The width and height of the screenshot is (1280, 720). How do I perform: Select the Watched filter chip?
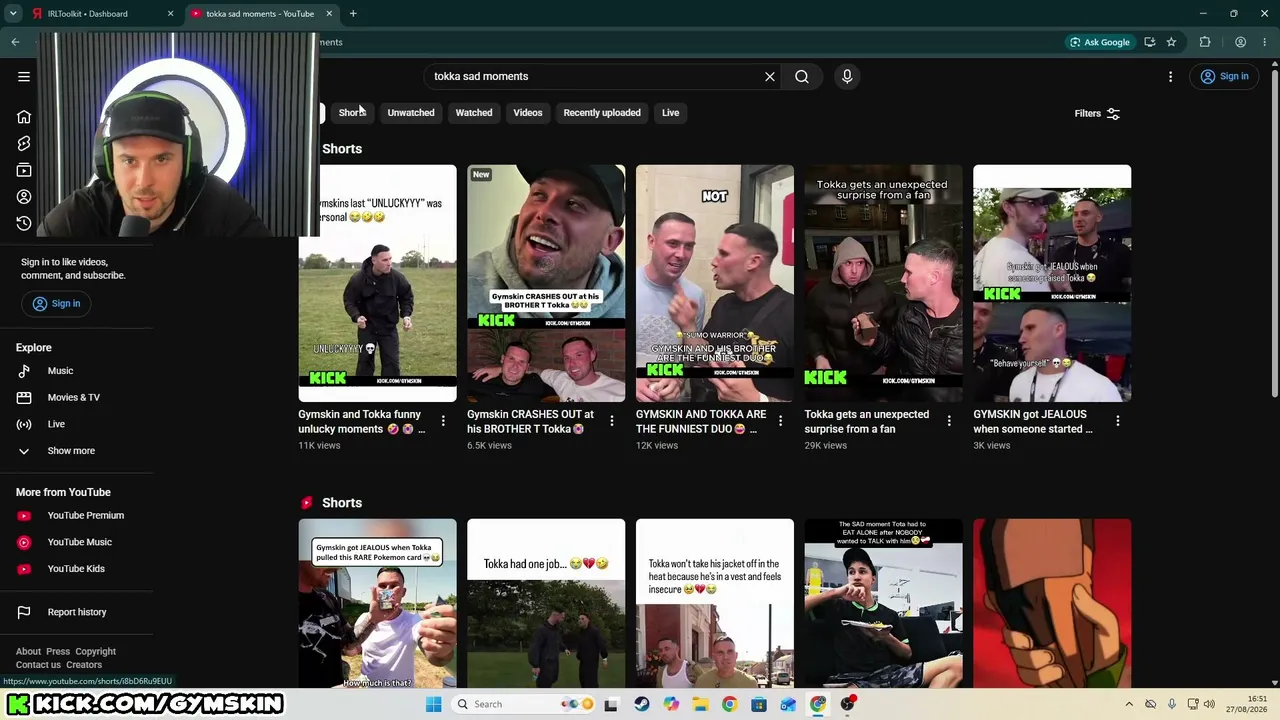click(474, 113)
